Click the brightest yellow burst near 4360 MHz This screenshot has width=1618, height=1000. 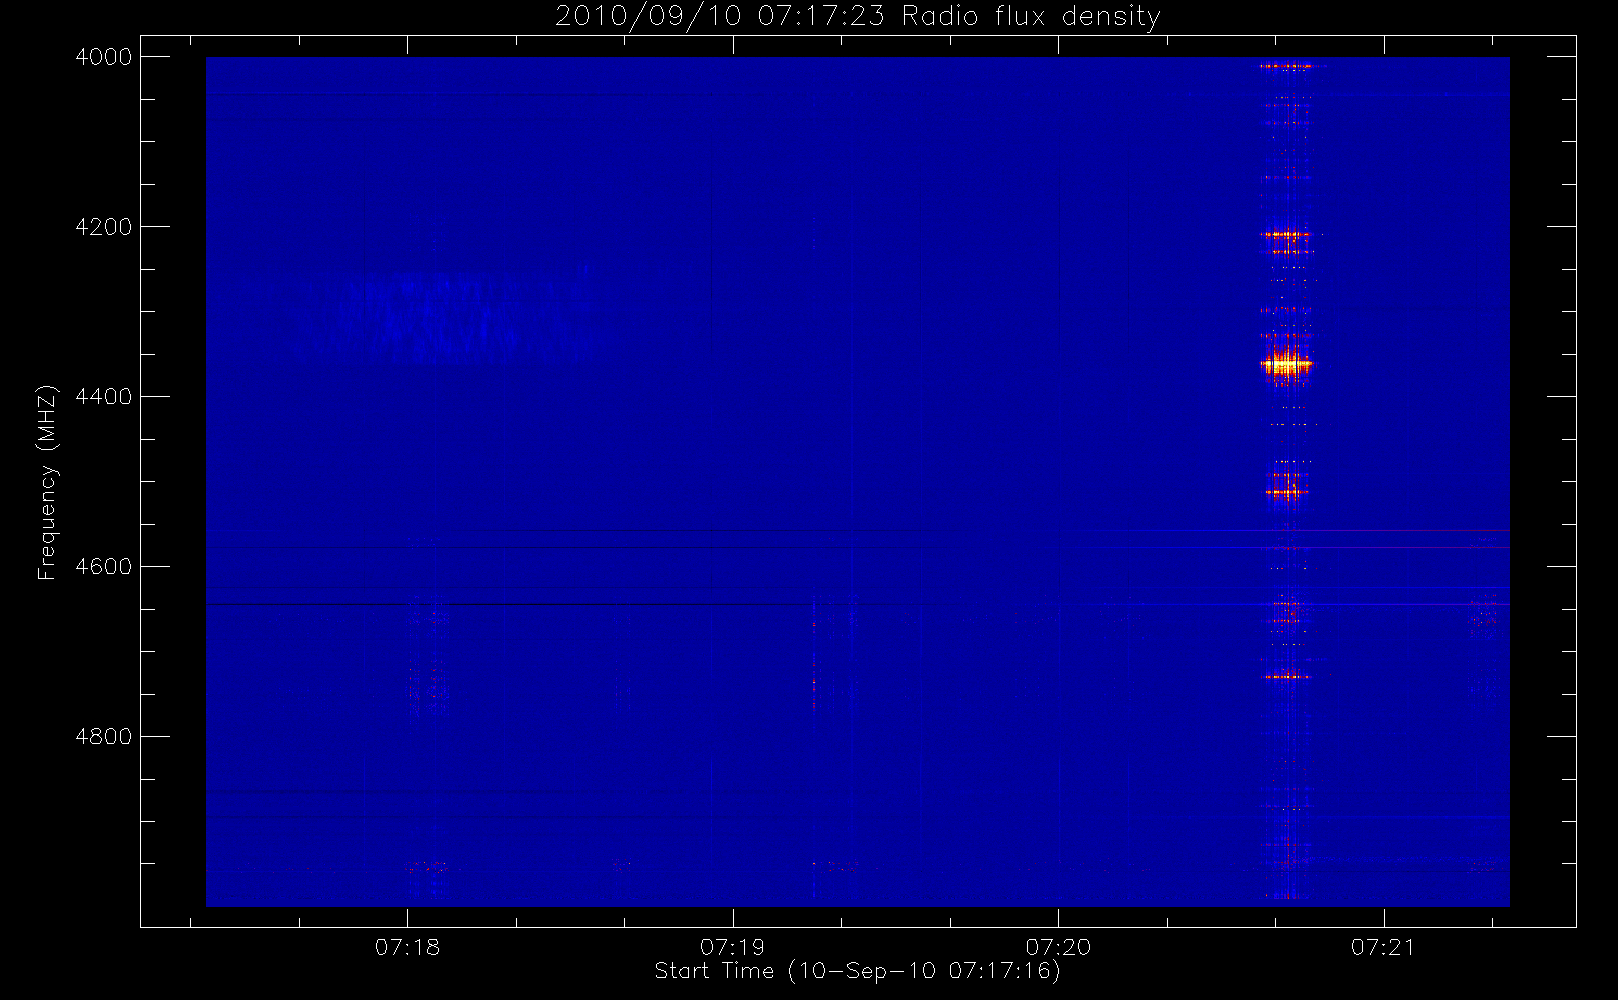coord(1287,365)
